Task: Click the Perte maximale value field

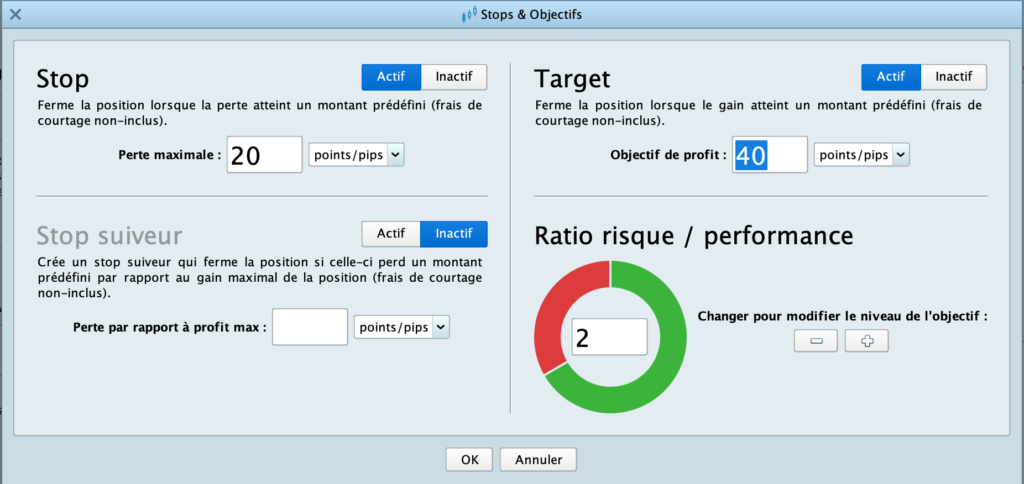Action: tap(264, 155)
